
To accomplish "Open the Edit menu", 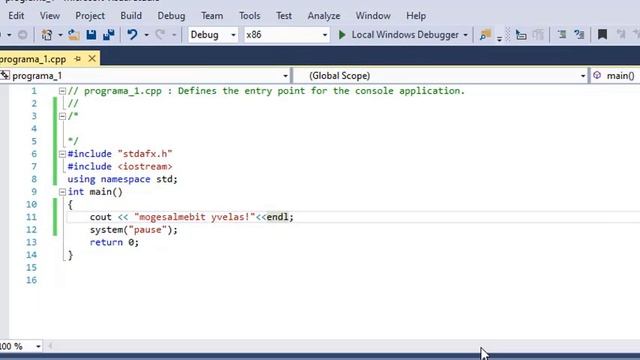I will tap(16, 16).
